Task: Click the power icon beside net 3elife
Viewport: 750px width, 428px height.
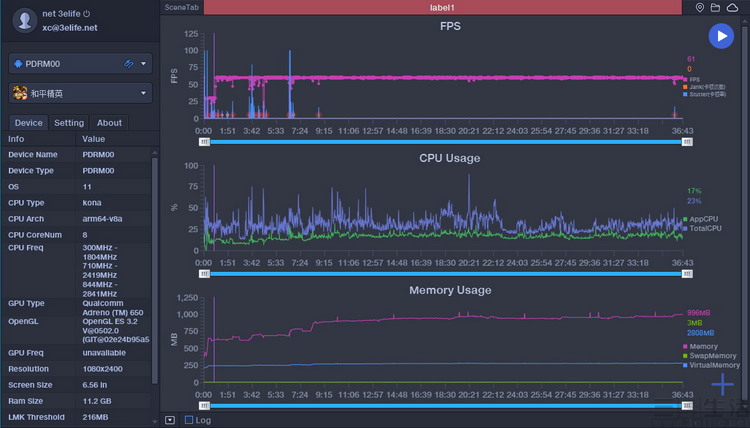Action: [87, 14]
